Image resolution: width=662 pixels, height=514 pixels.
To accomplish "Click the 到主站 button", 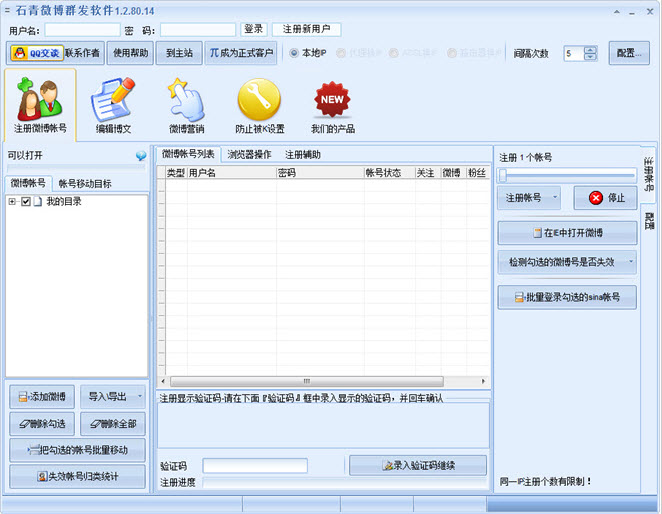I will click(x=179, y=53).
